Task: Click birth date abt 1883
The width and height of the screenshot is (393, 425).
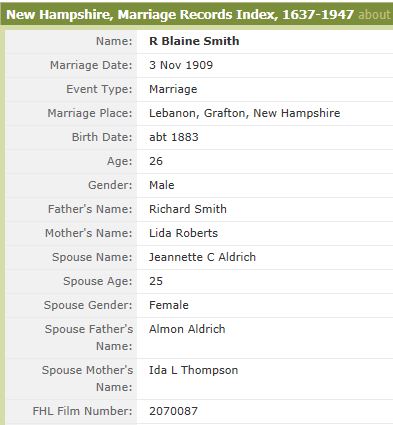Action: point(174,137)
